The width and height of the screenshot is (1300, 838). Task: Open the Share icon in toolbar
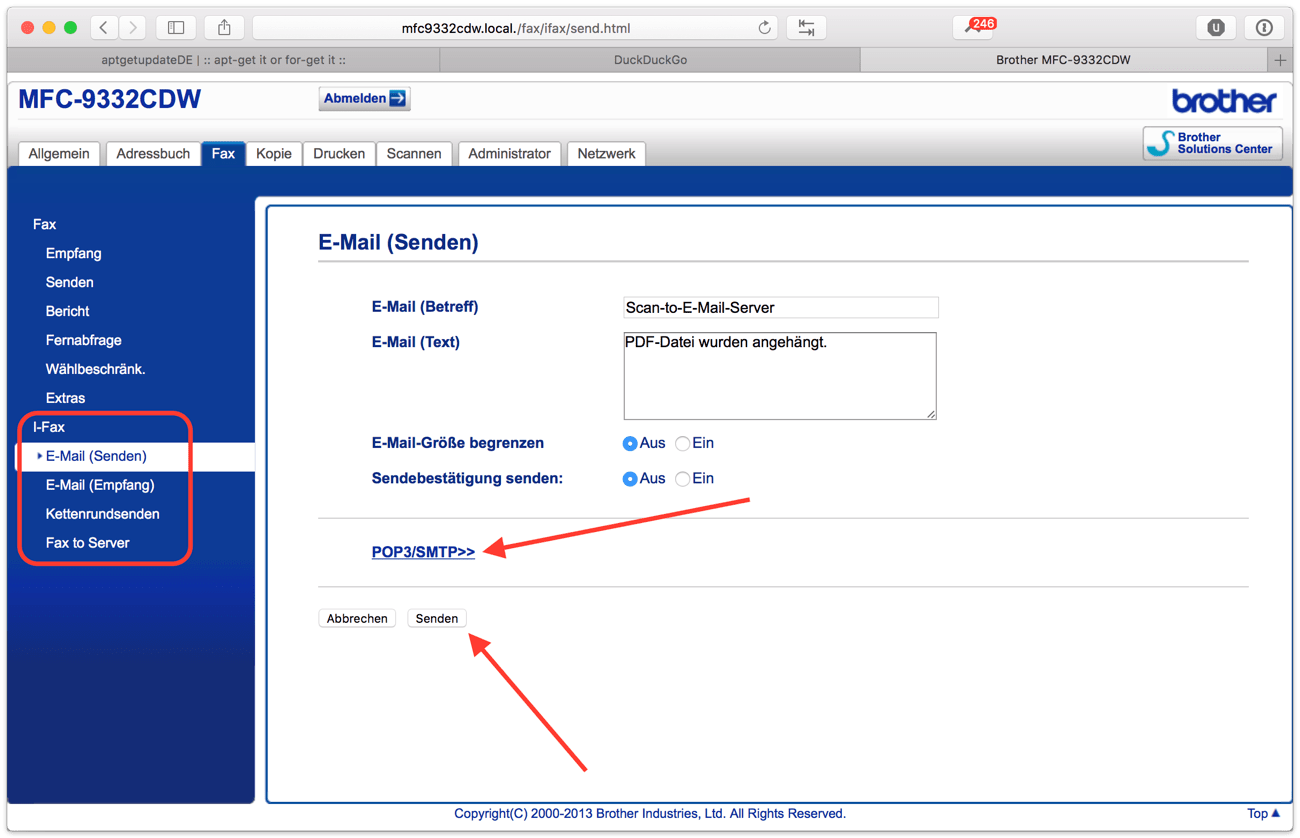(224, 27)
